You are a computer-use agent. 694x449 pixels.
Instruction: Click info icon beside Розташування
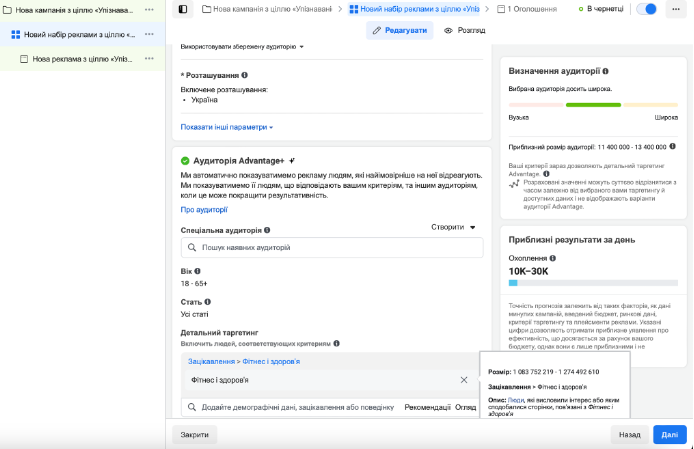click(244, 75)
